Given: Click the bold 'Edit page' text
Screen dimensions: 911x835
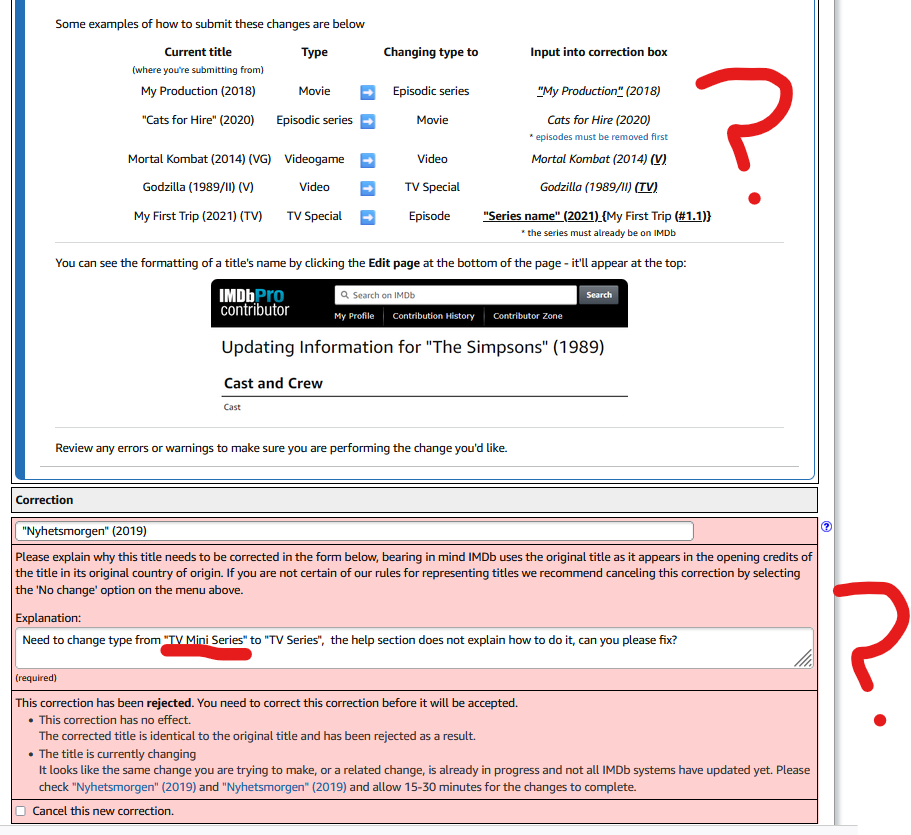Looking at the screenshot, I should pos(394,263).
